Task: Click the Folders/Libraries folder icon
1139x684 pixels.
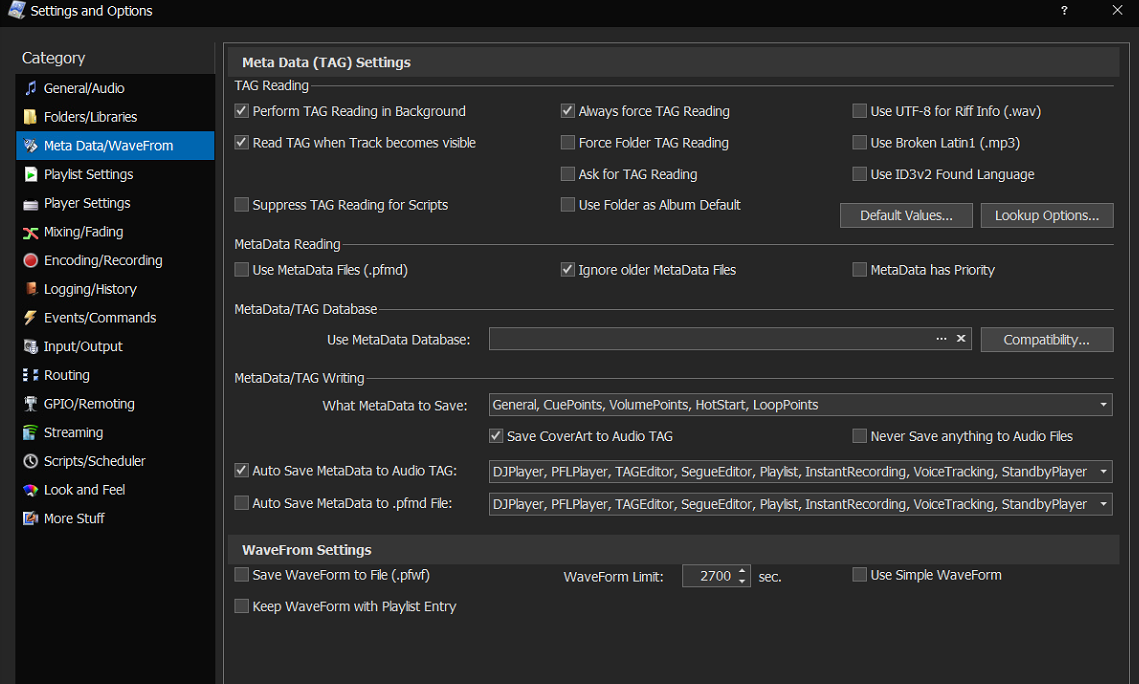Action: pos(31,117)
